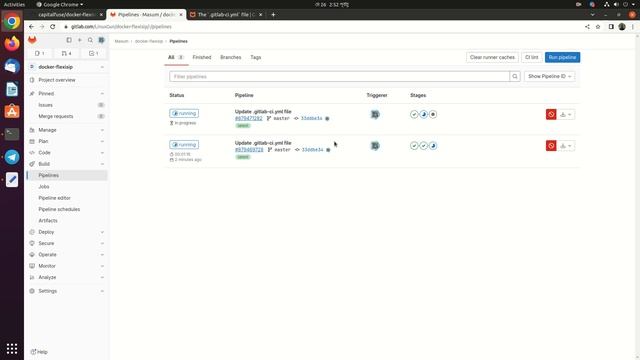The height and width of the screenshot is (360, 640).
Task: Open merge requests counter icon
Action: (67, 53)
